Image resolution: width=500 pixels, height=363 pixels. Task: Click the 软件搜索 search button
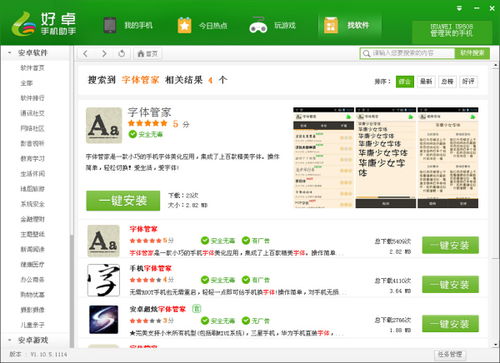[x=472, y=53]
